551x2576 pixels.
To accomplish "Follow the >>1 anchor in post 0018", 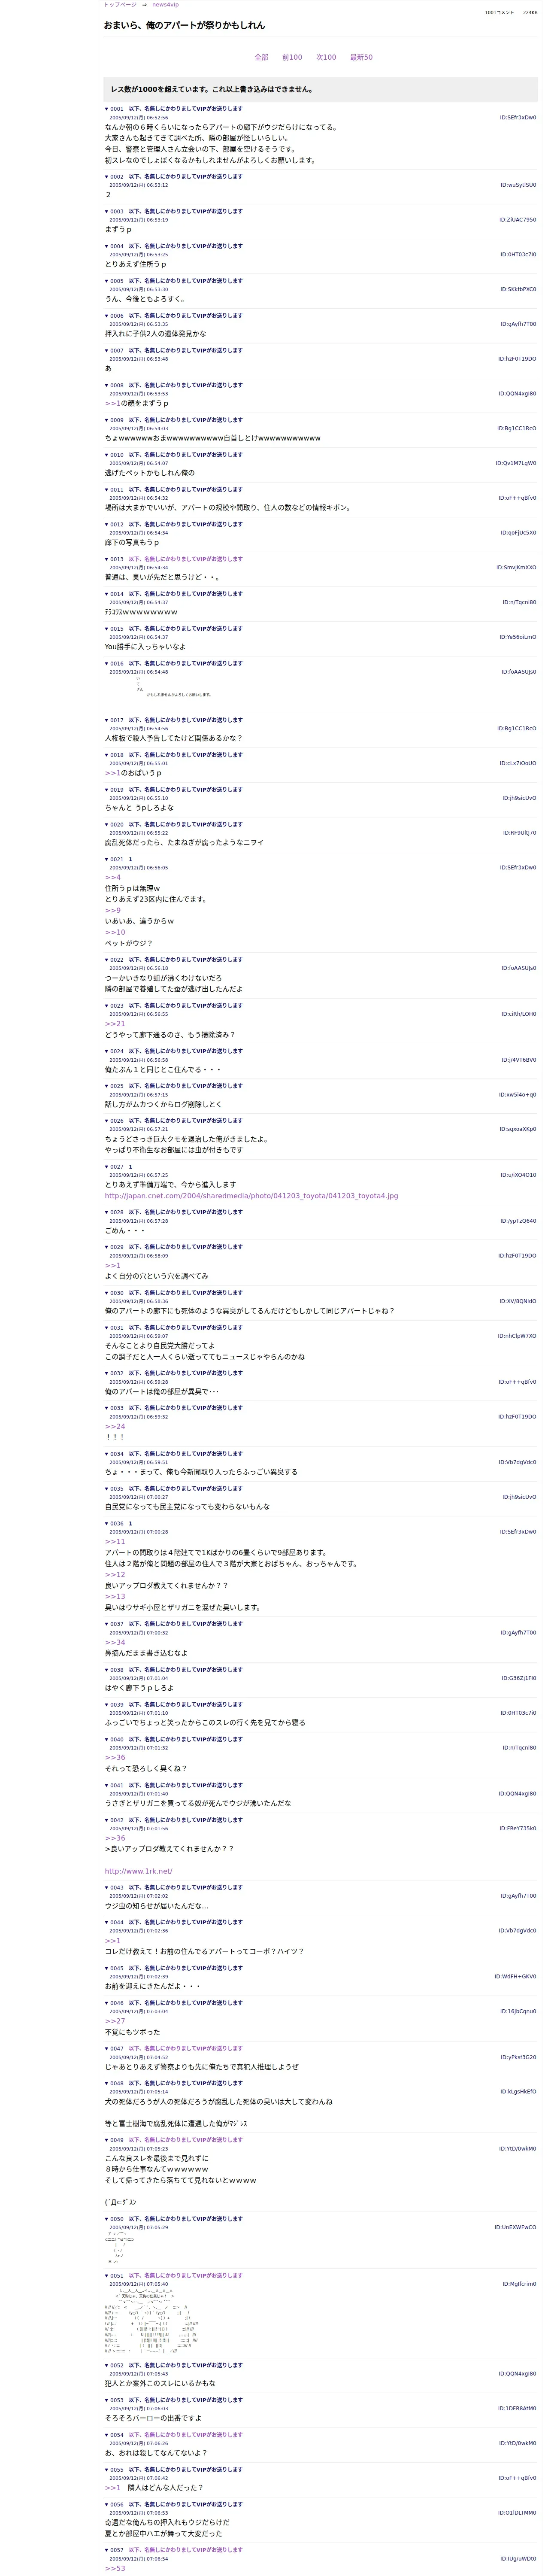I will tap(112, 773).
